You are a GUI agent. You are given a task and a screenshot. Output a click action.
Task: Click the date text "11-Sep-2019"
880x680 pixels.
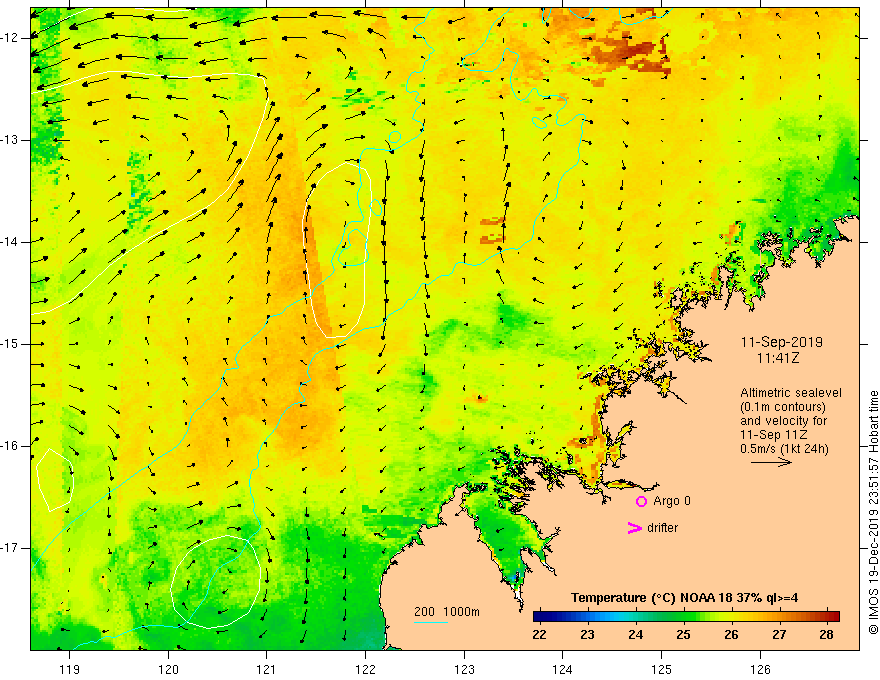781,342
